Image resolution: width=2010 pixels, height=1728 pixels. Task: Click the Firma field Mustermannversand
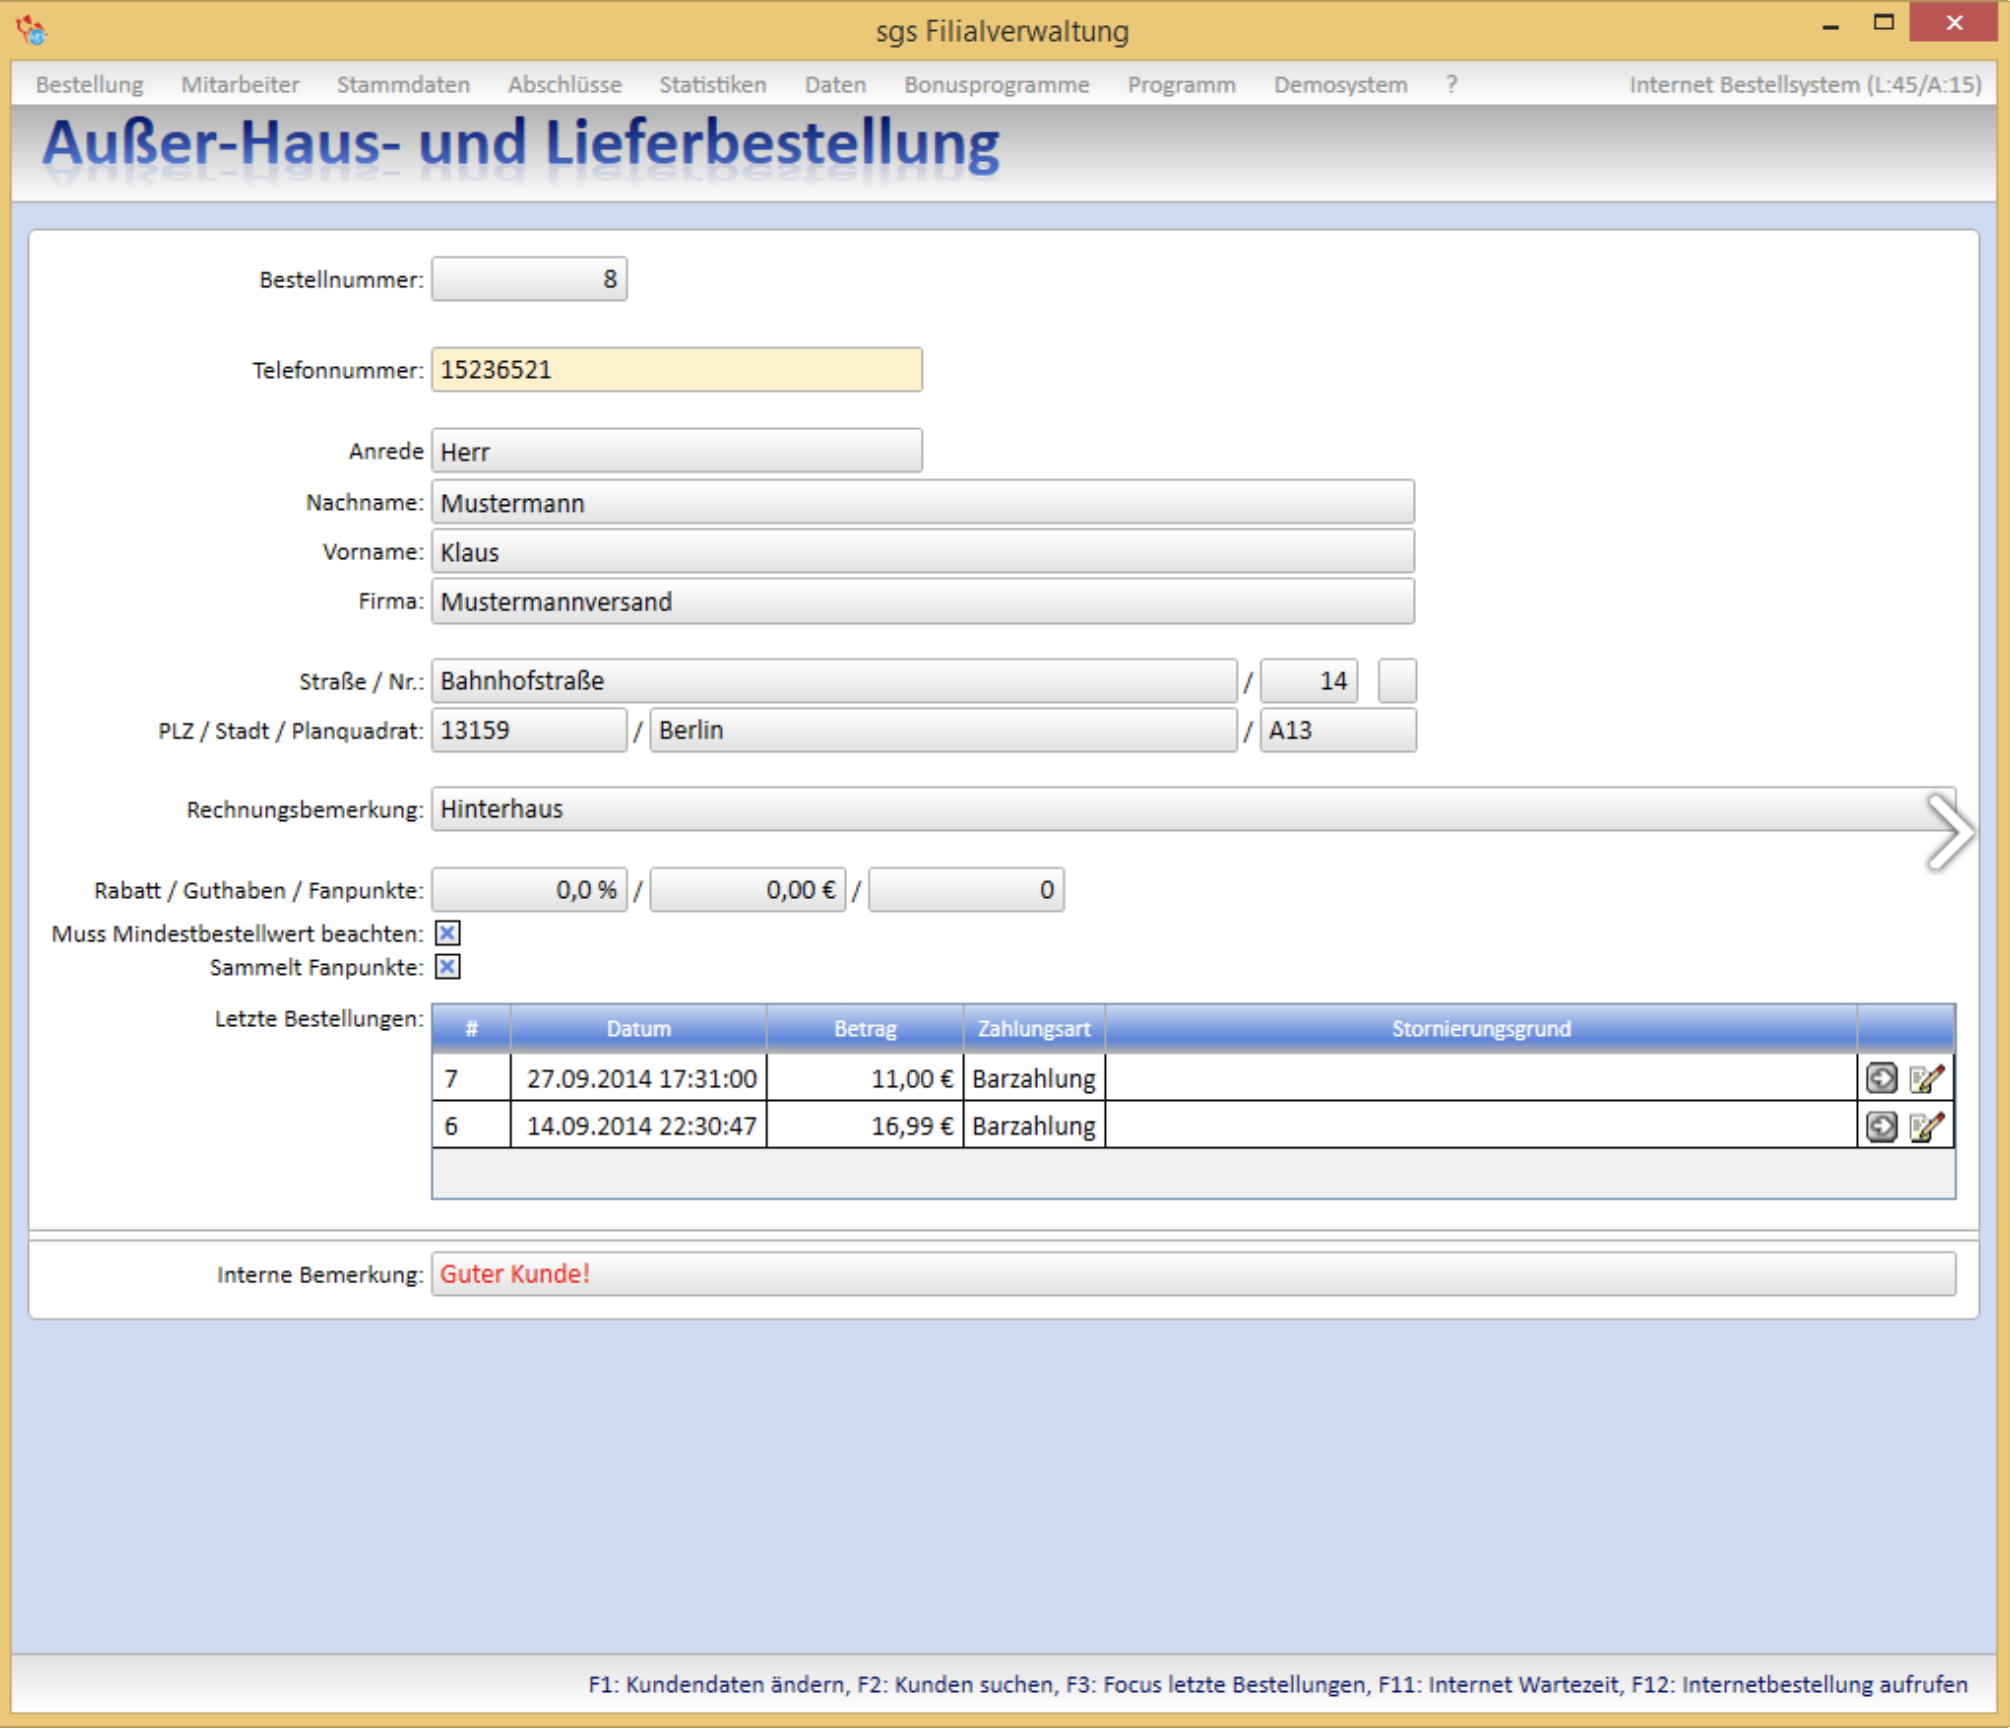pos(923,602)
